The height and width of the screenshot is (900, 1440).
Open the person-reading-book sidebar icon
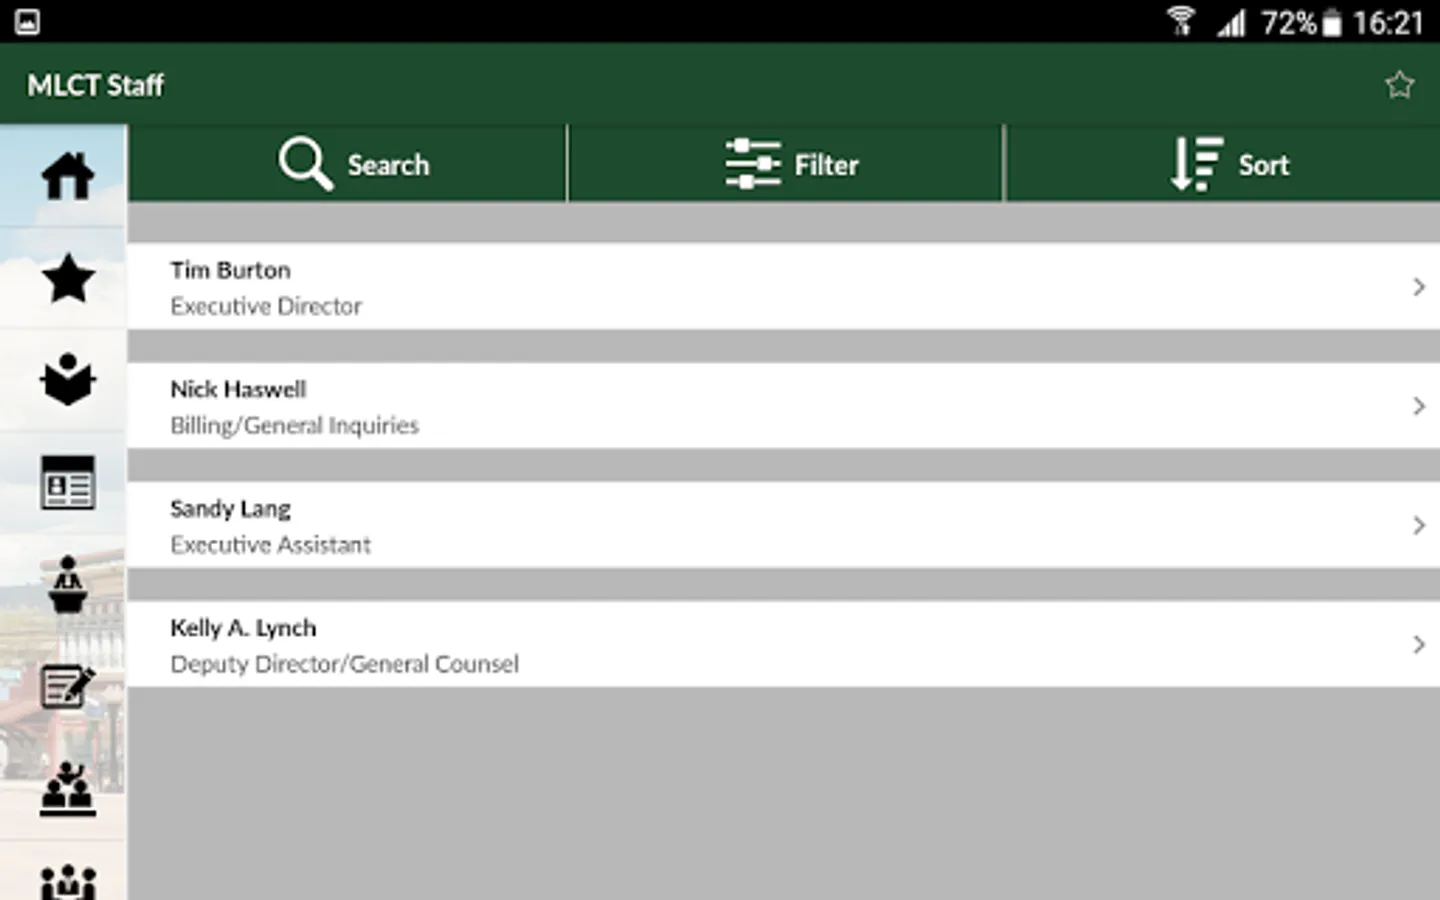tap(67, 380)
